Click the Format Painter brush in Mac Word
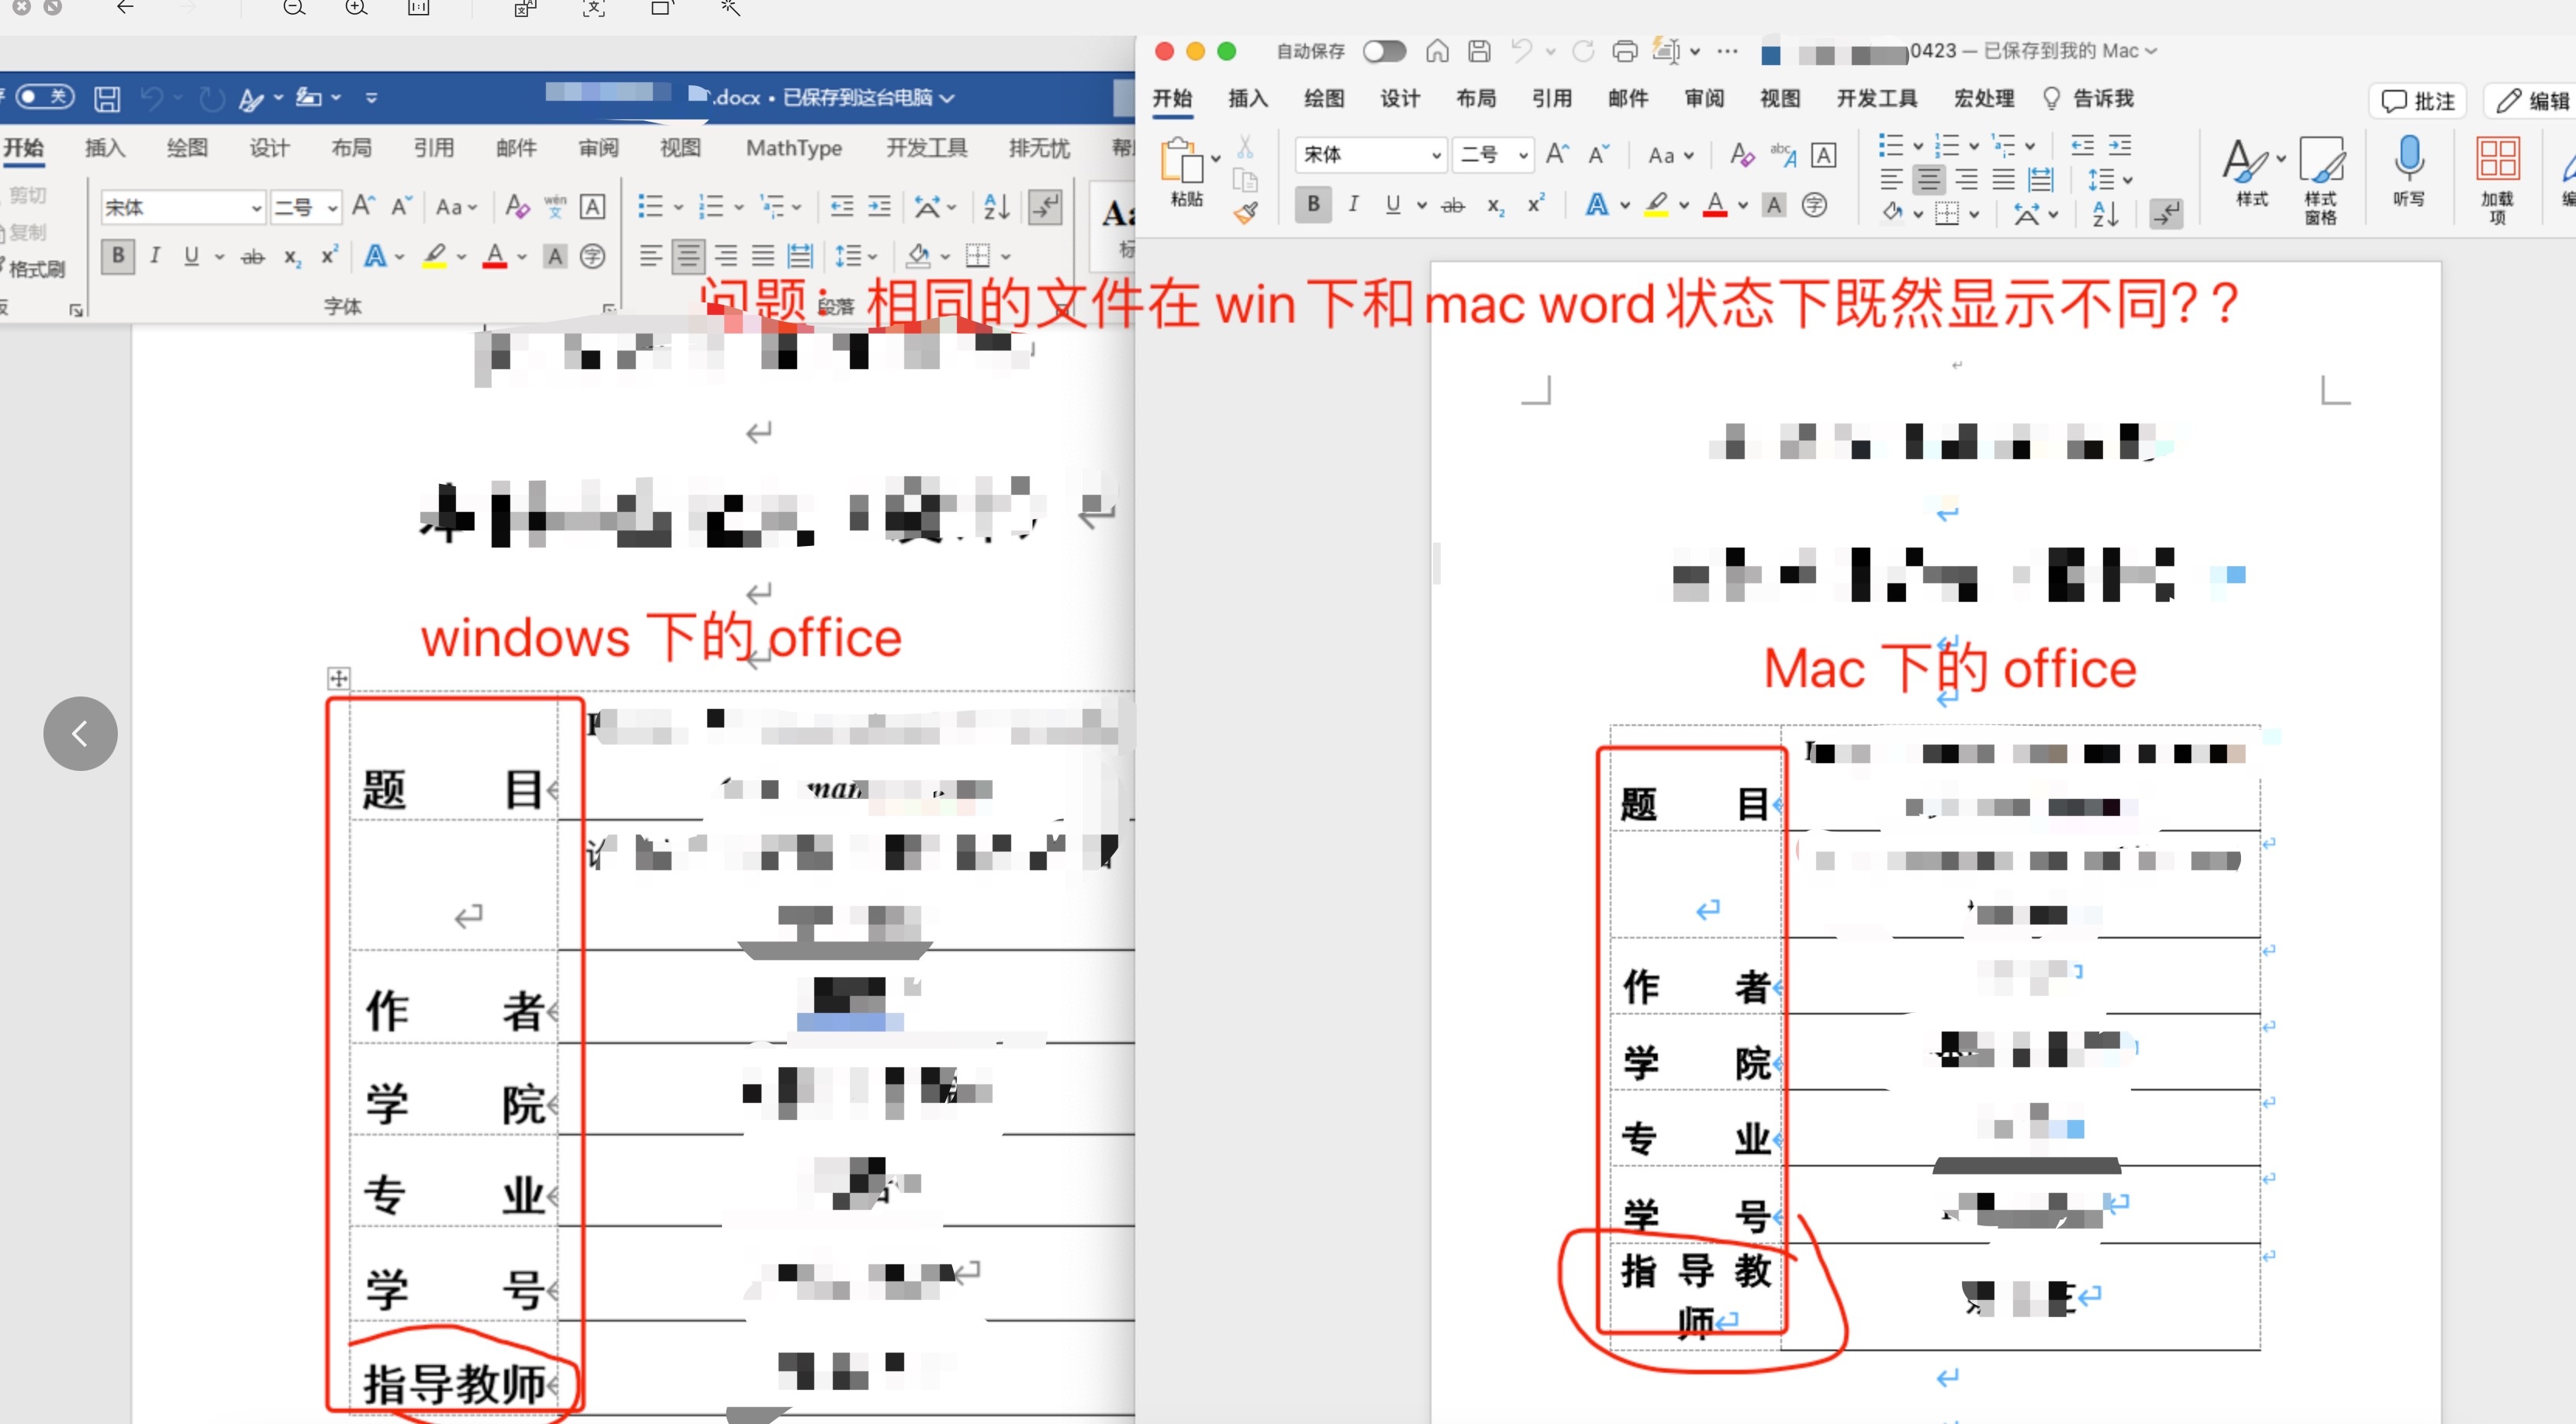2576x1424 pixels. 1245,212
